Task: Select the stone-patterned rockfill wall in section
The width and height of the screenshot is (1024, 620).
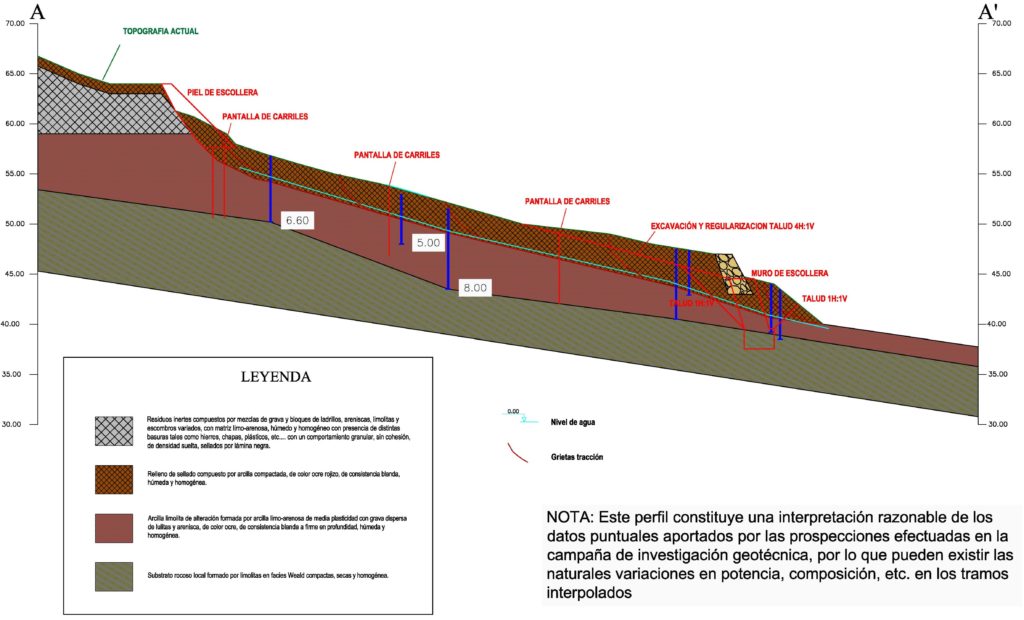Action: [734, 275]
